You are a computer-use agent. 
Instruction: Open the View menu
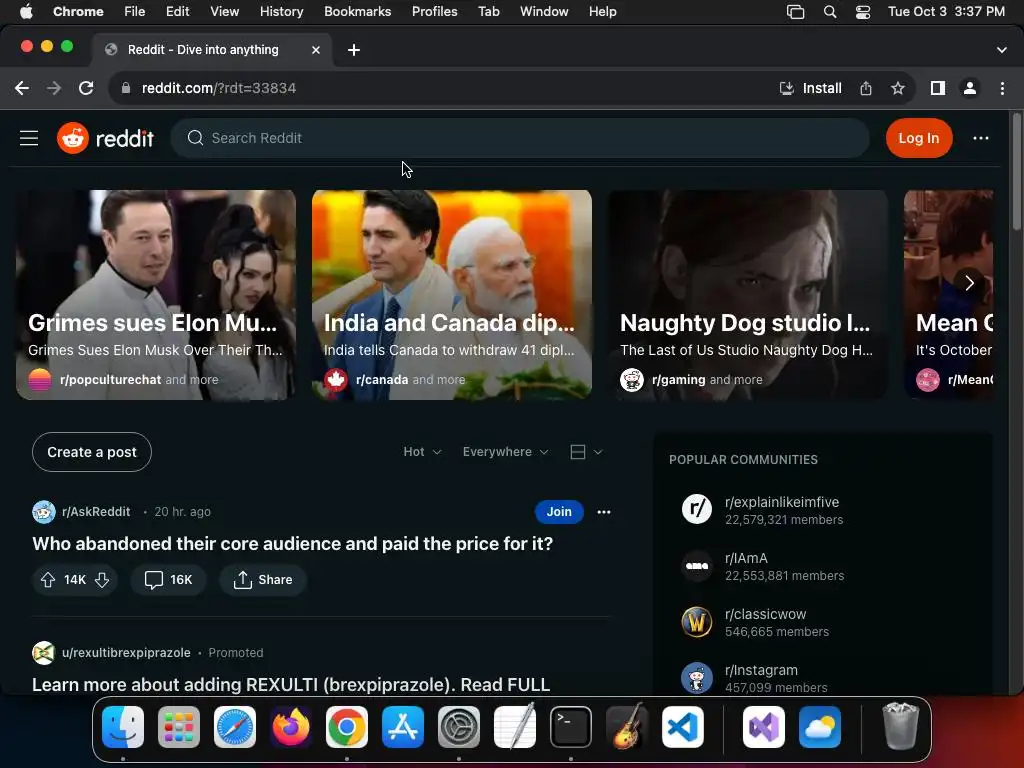pos(224,11)
